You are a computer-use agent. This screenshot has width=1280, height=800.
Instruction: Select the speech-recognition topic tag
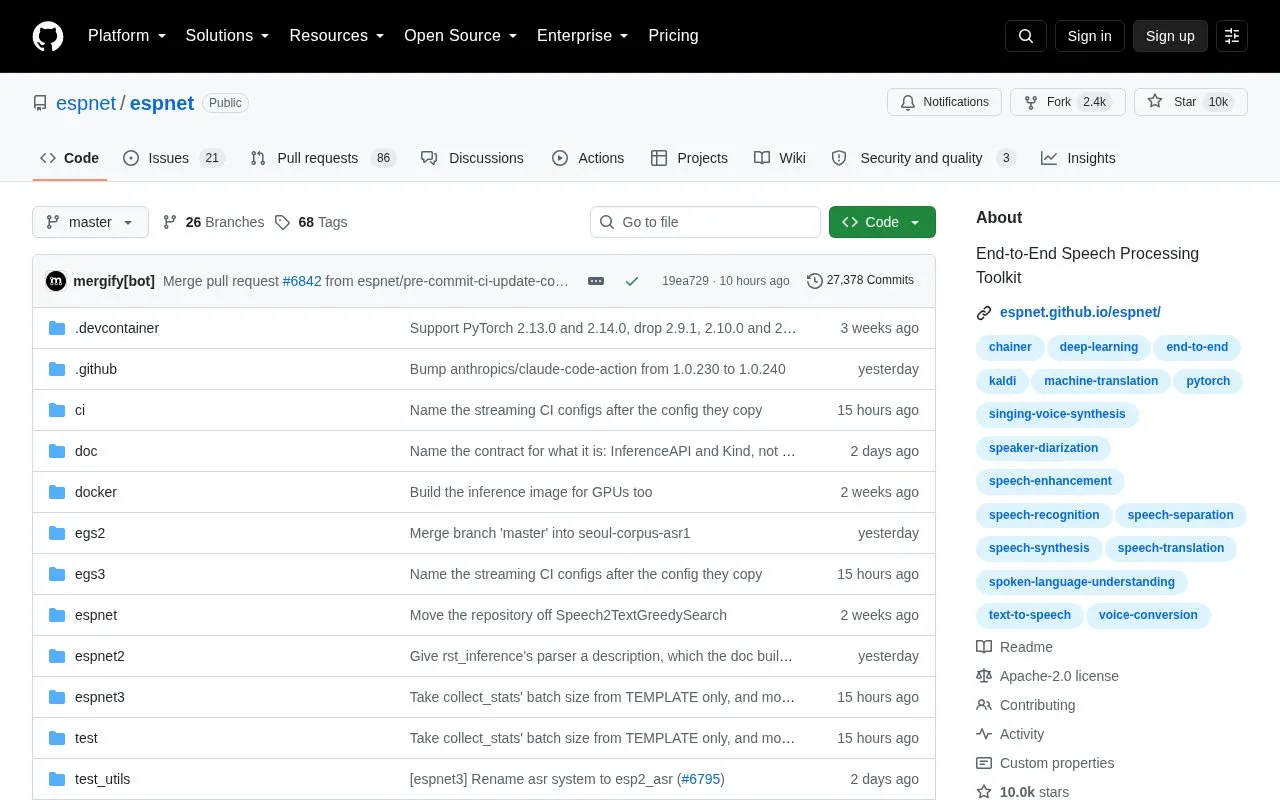pos(1044,515)
